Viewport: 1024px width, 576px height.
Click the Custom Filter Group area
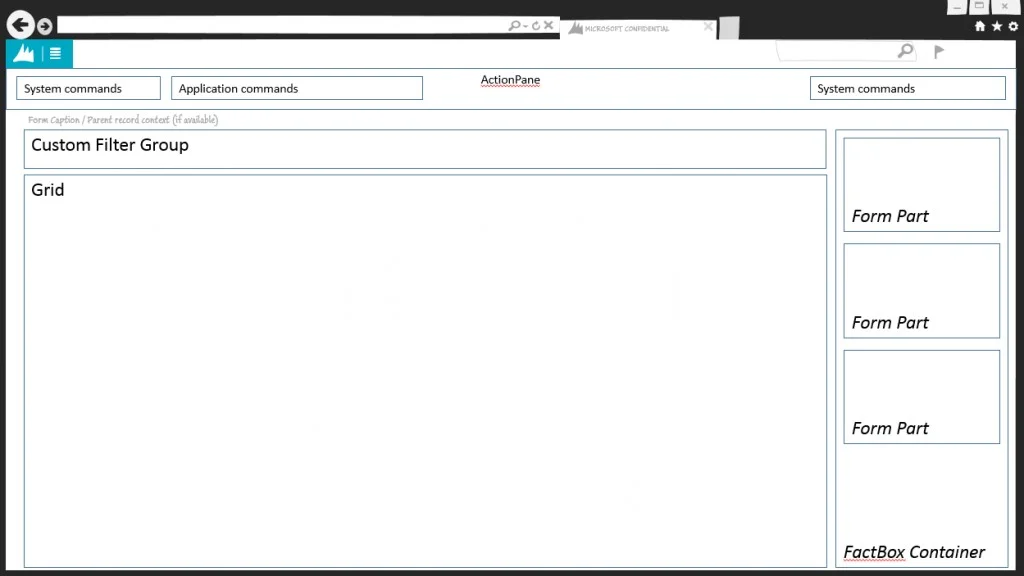pyautogui.click(x=425, y=149)
